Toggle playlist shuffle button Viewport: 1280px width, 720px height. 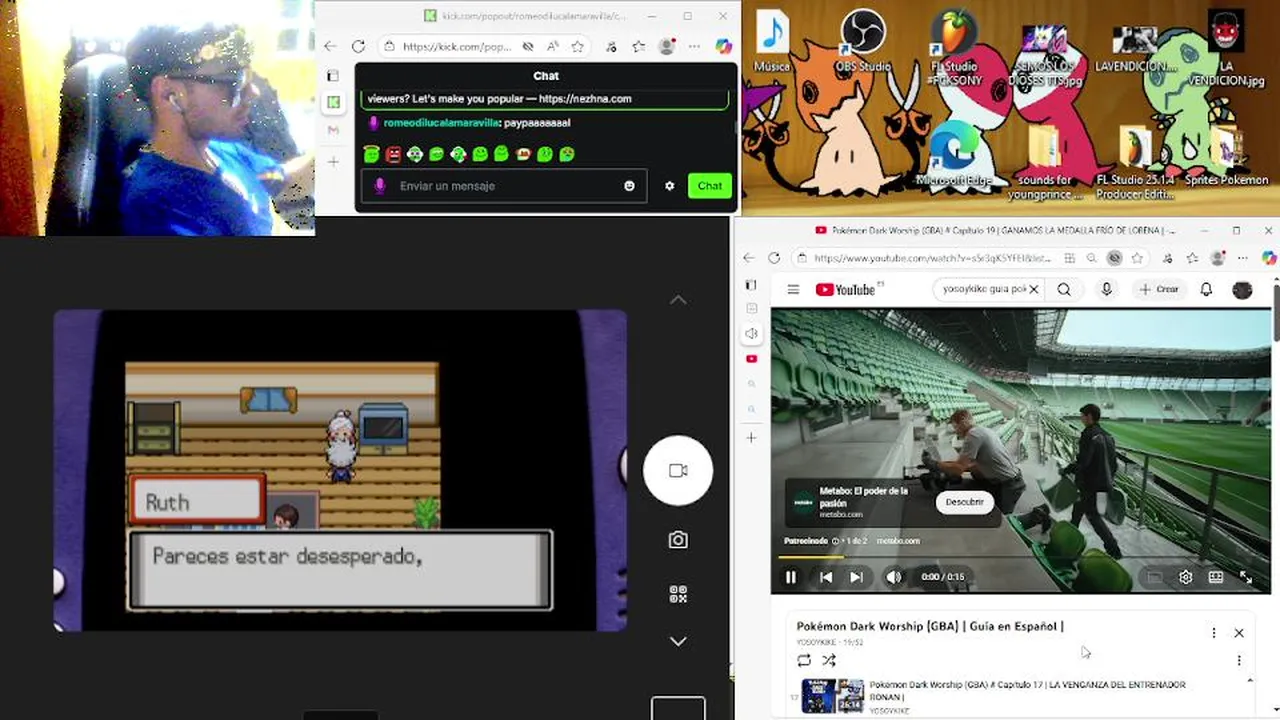829,660
